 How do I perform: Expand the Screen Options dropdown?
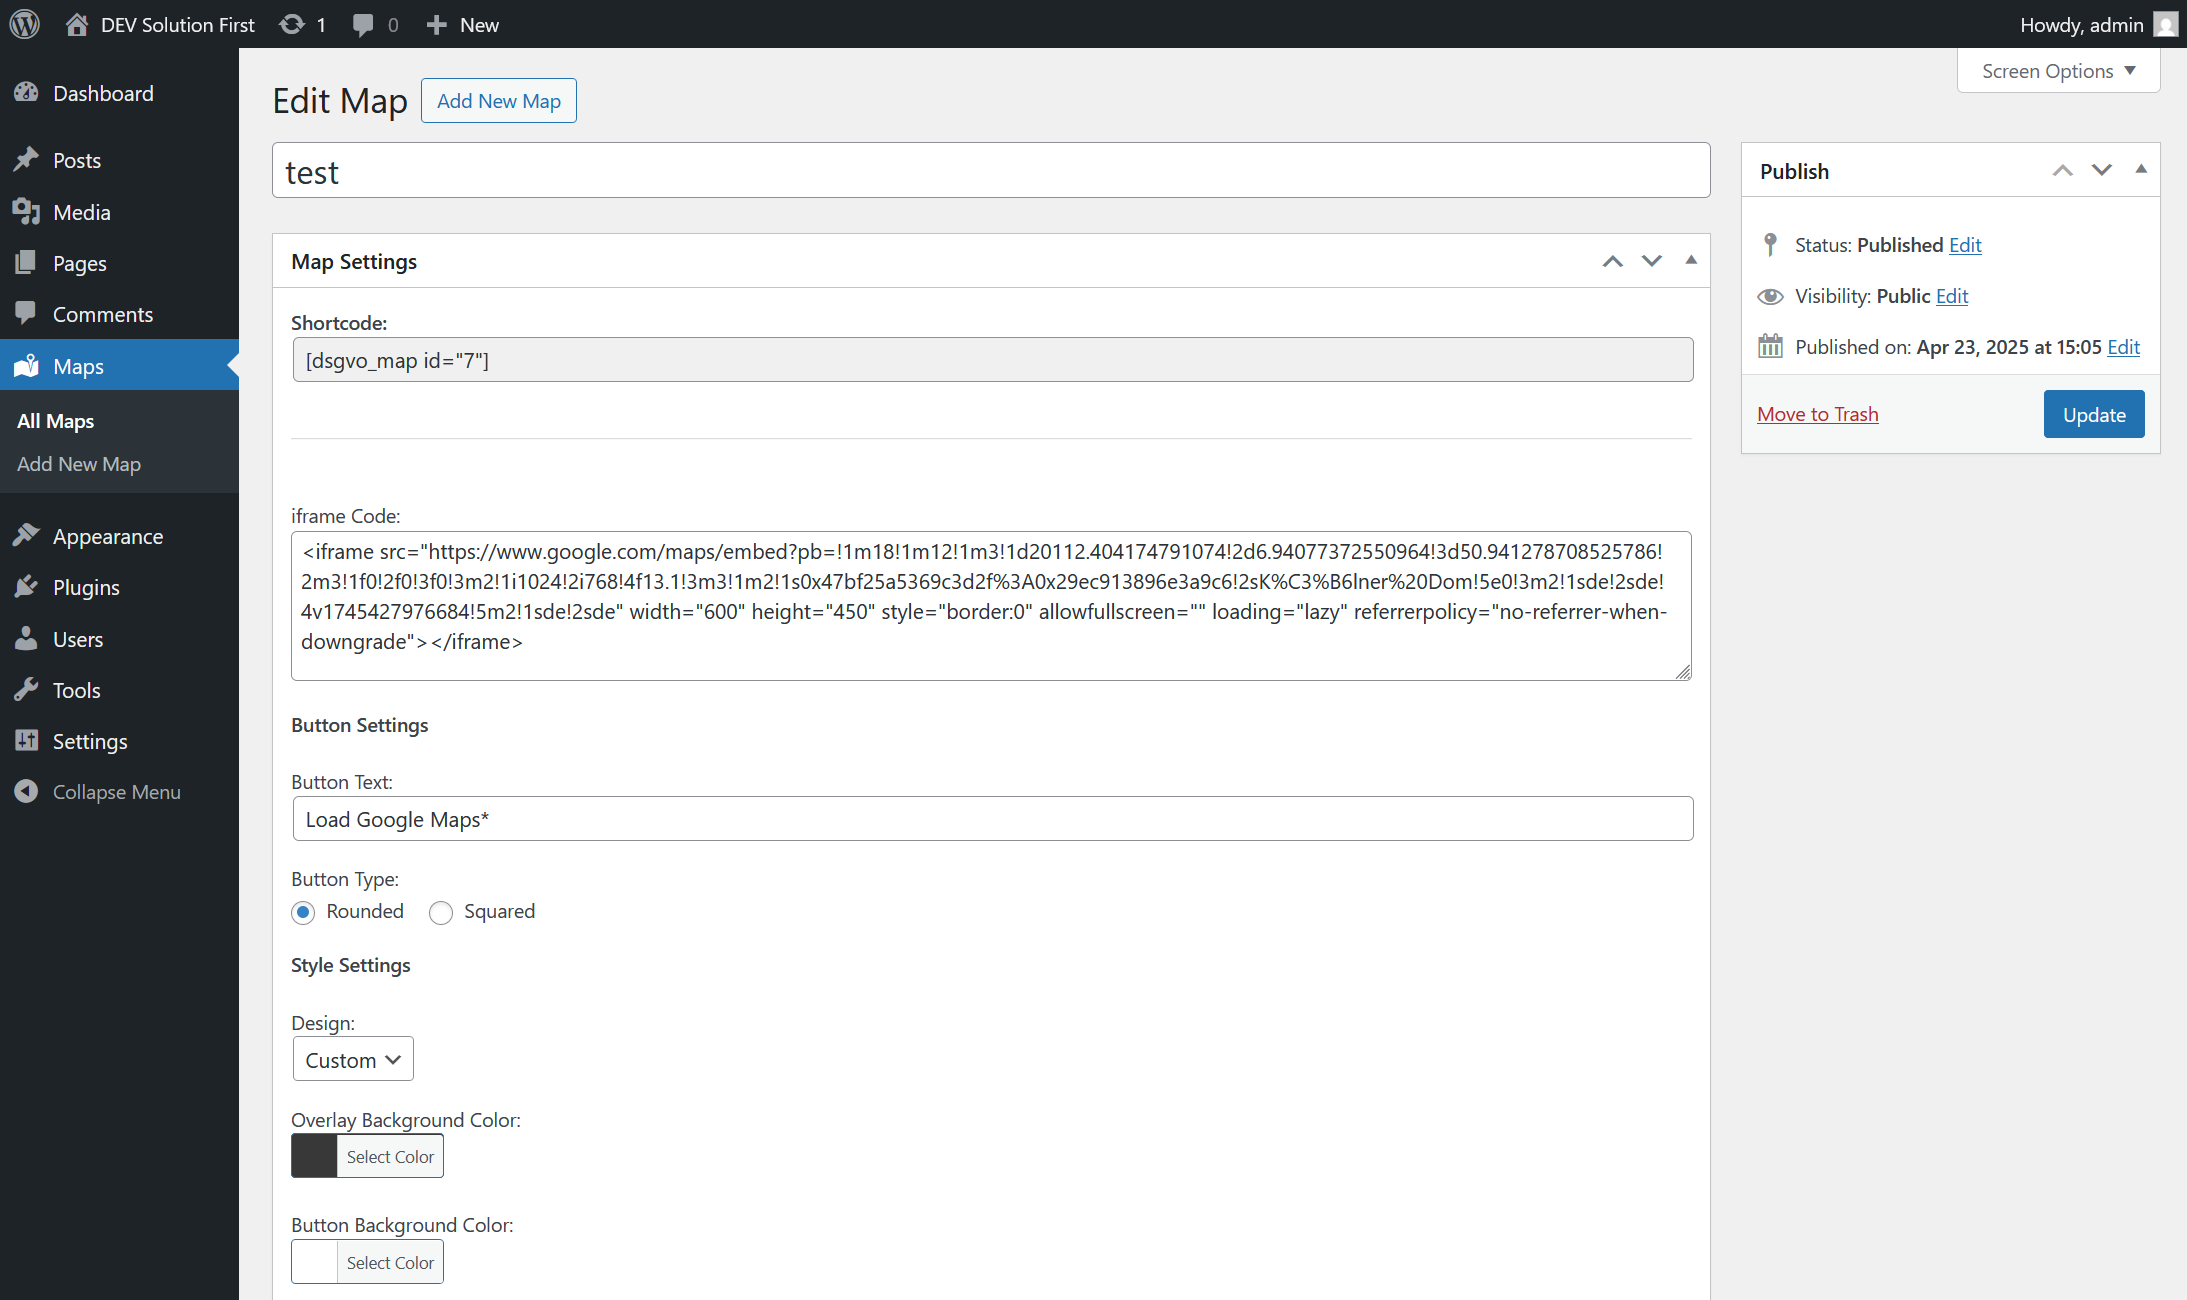(x=2058, y=71)
